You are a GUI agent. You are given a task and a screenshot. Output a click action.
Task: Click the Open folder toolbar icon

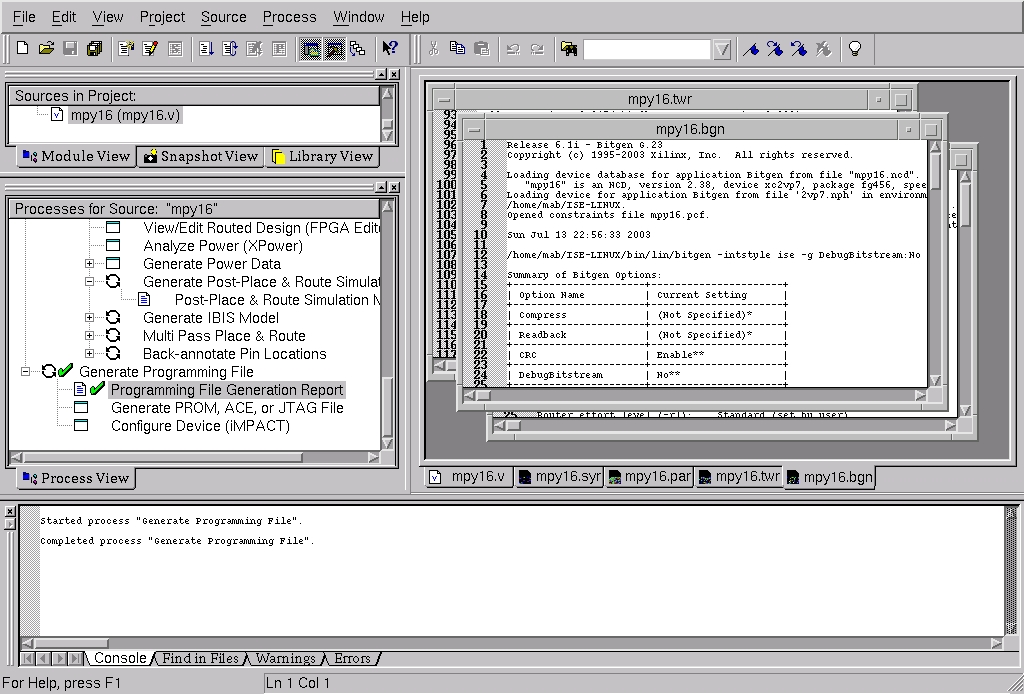[x=46, y=48]
